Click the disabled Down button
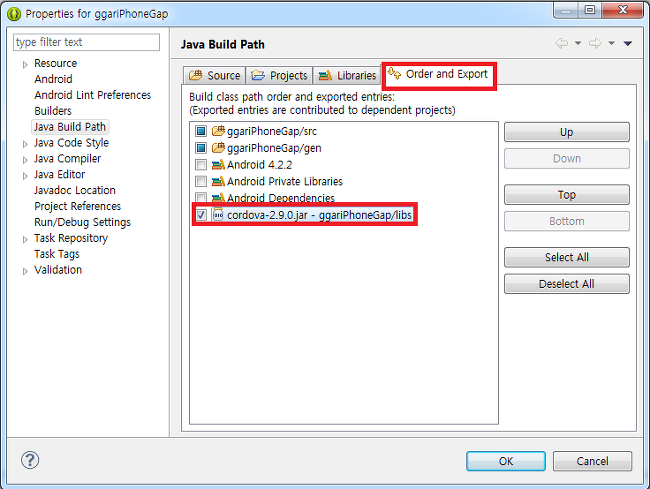This screenshot has width=650, height=489. point(567,158)
